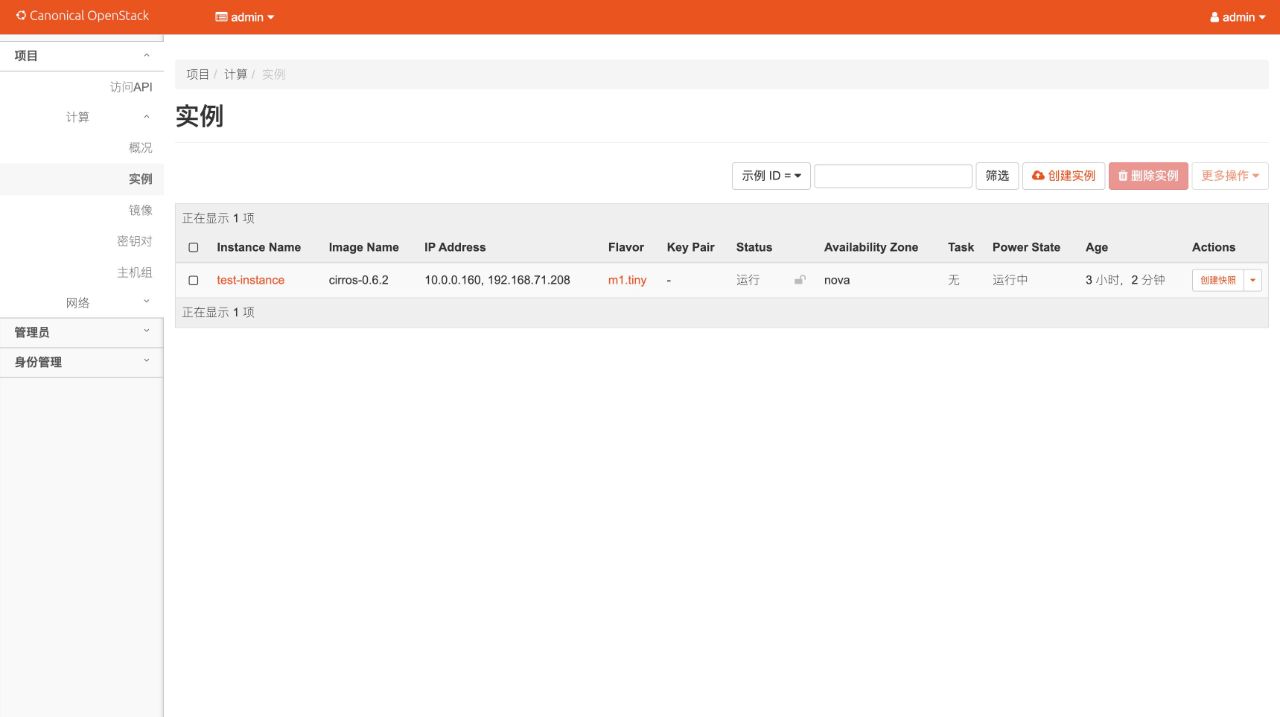Expand the 更多操作 dropdown
This screenshot has height=717, width=1280.
click(1229, 176)
